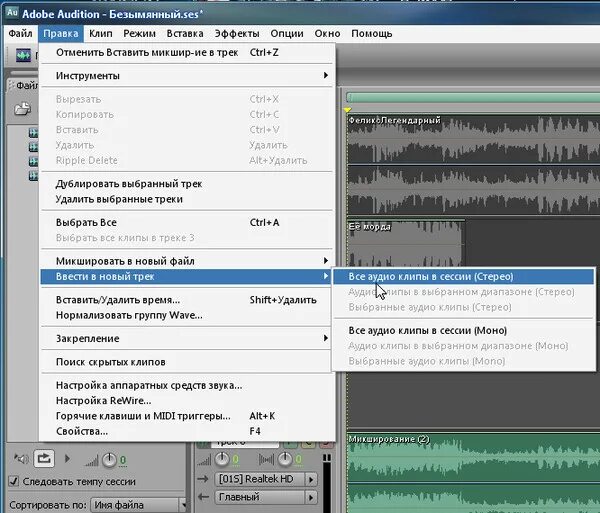
Task: Select the 'ФеликсЛегендарный' audio clip
Action: 473,164
